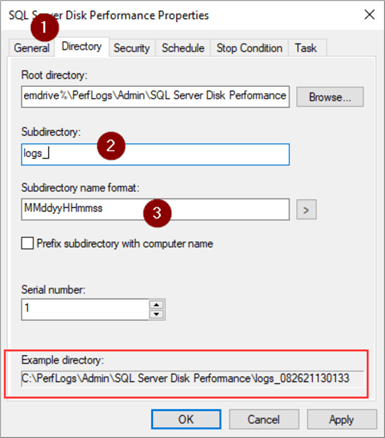
Task: Apply the directory settings
Action: pos(342,419)
